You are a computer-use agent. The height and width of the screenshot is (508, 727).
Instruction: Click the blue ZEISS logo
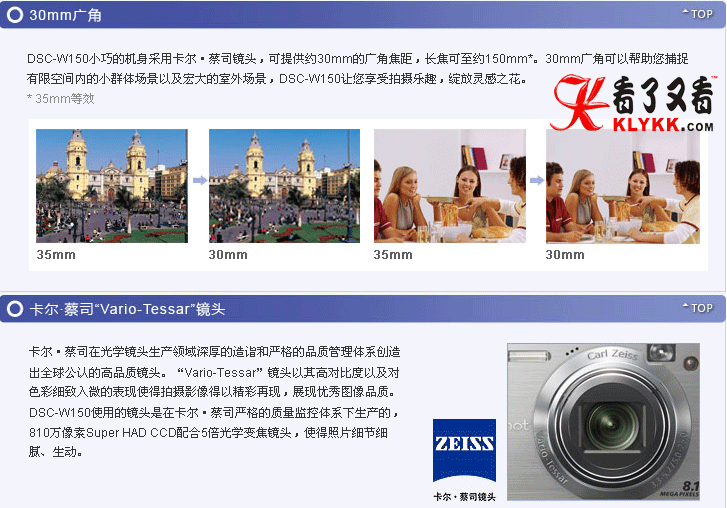[x=464, y=451]
